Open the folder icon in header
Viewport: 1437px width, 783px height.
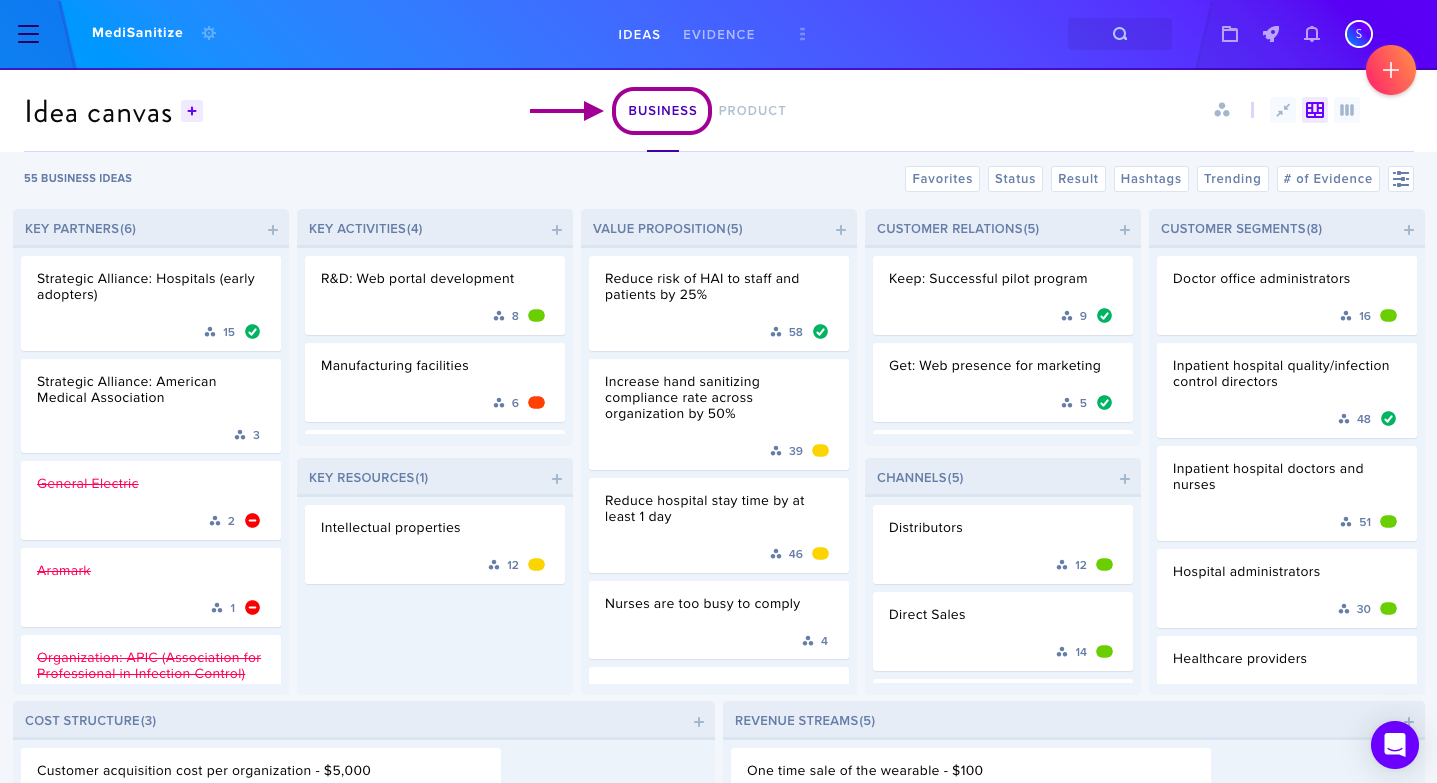click(x=1230, y=34)
